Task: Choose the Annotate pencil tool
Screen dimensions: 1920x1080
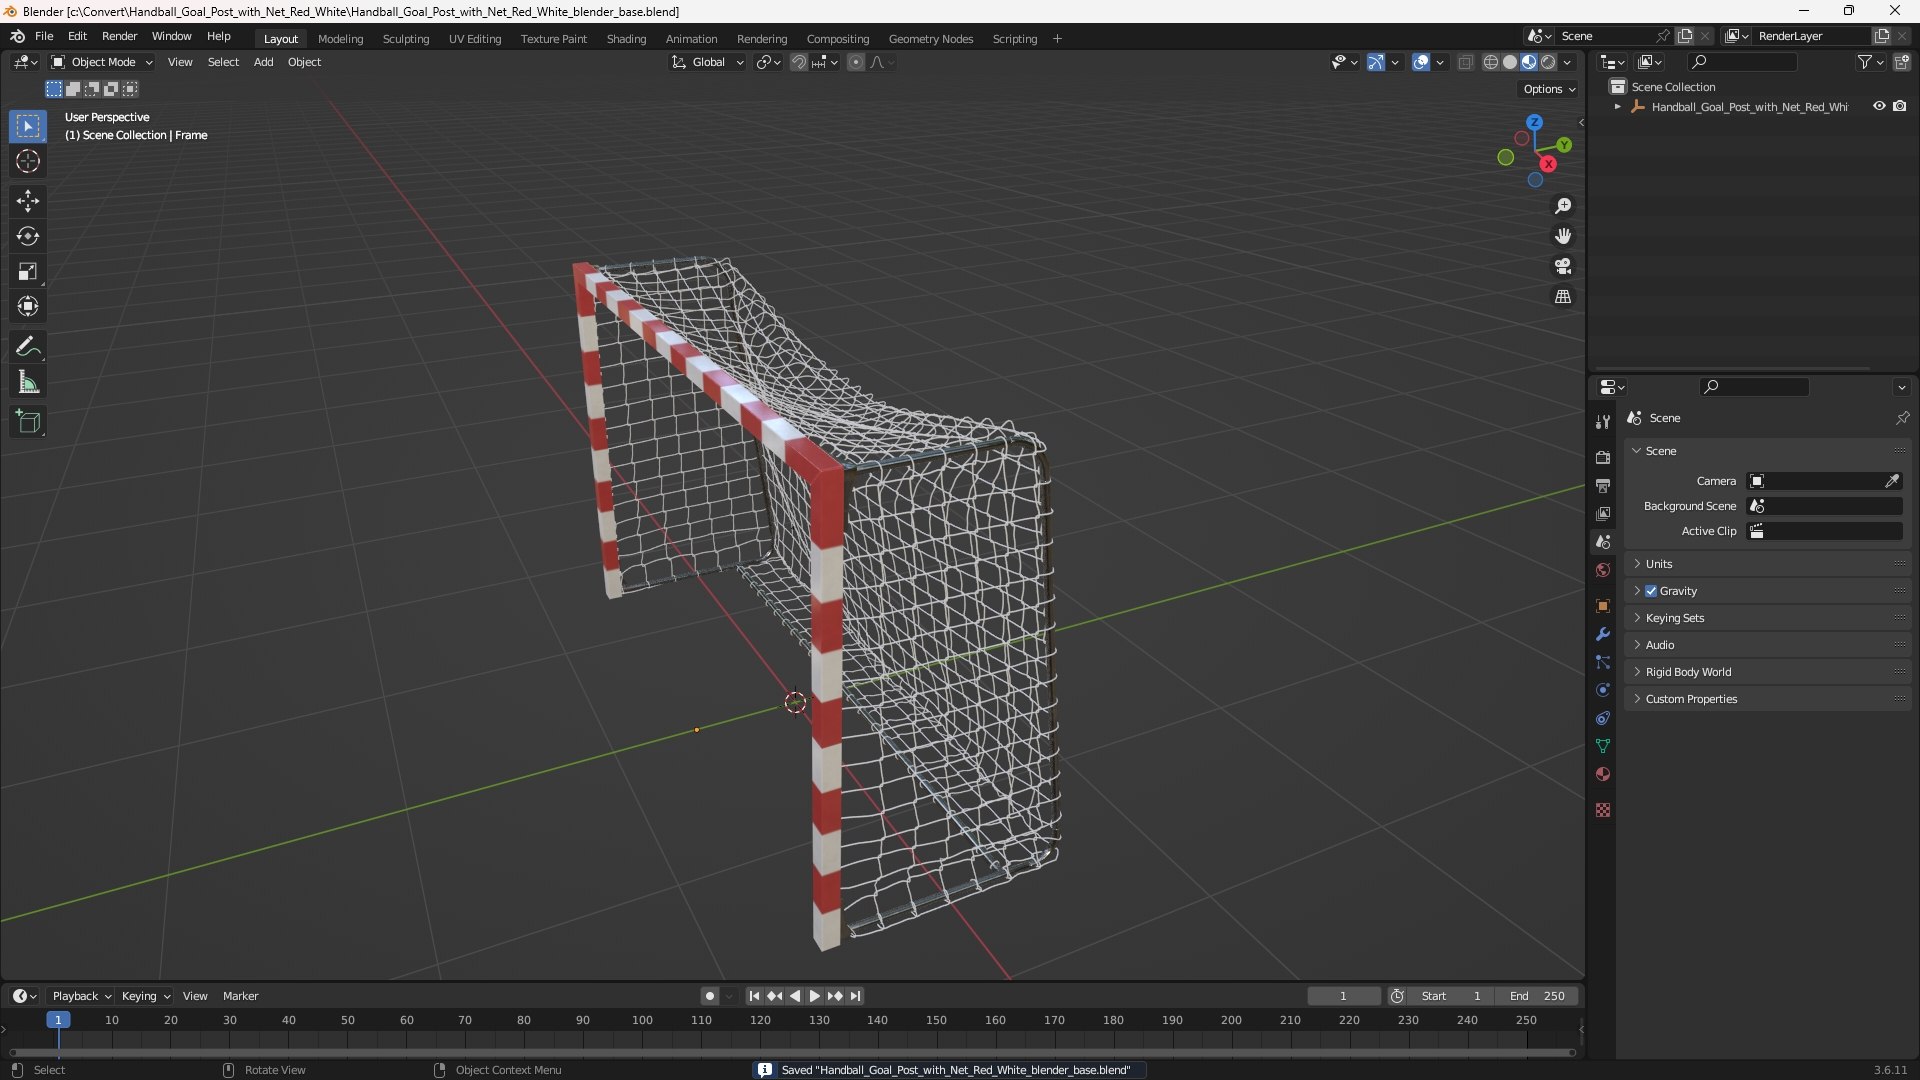Action: [28, 347]
